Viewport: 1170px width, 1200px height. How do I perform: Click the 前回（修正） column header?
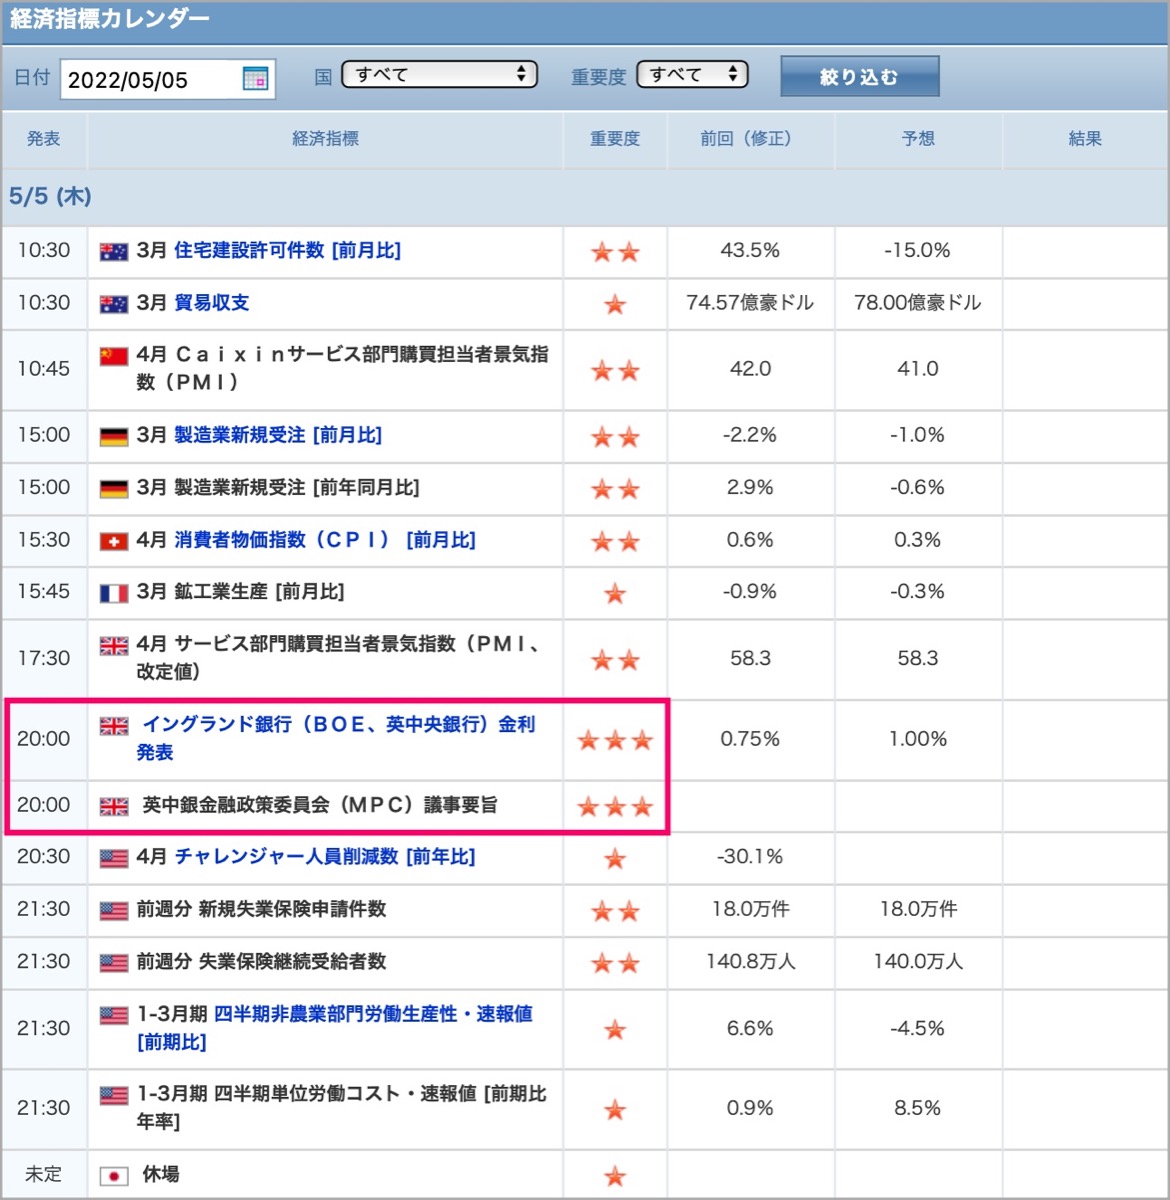(x=750, y=139)
